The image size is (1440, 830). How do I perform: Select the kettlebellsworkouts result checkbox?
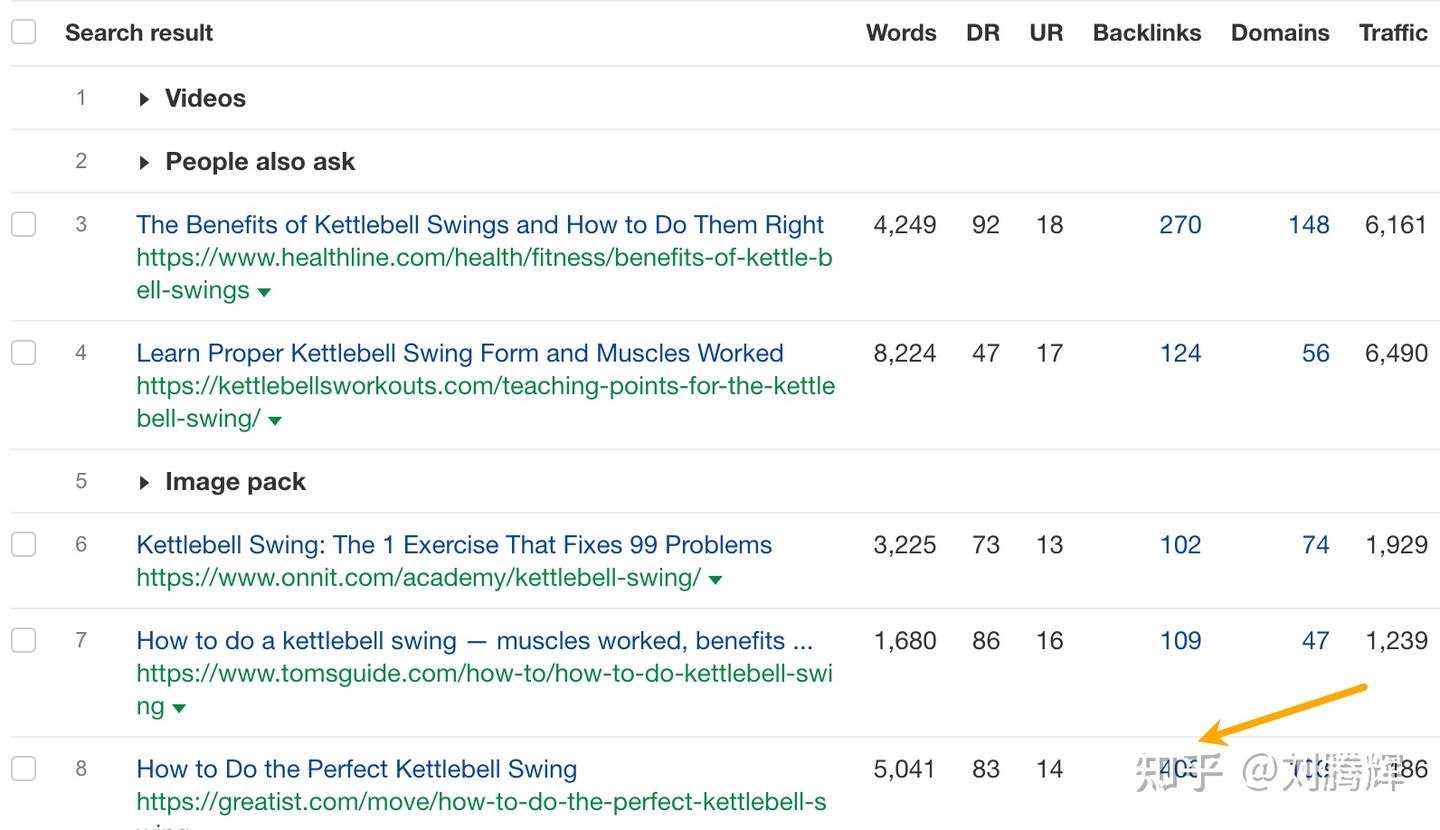point(23,352)
